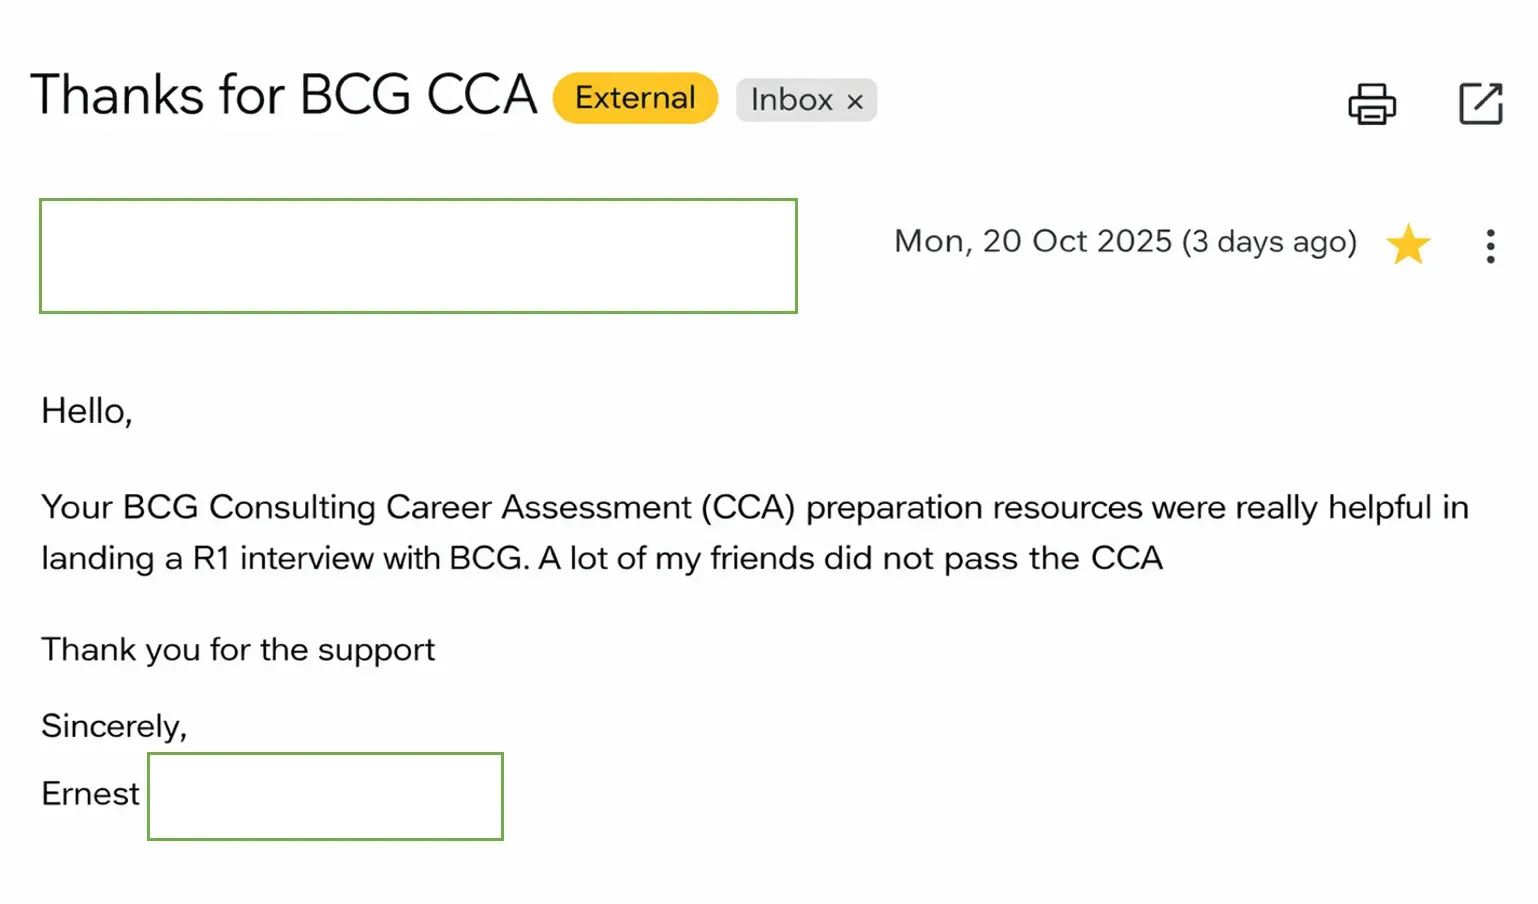The width and height of the screenshot is (1538, 904).
Task: Open the email in a new window
Action: point(1480,103)
